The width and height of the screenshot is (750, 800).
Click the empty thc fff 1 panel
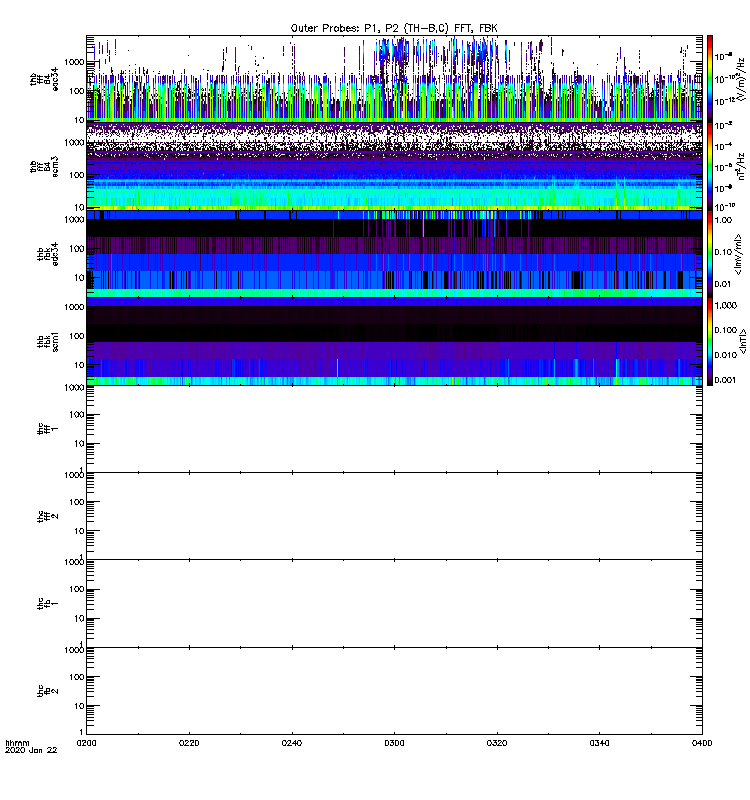[394, 428]
